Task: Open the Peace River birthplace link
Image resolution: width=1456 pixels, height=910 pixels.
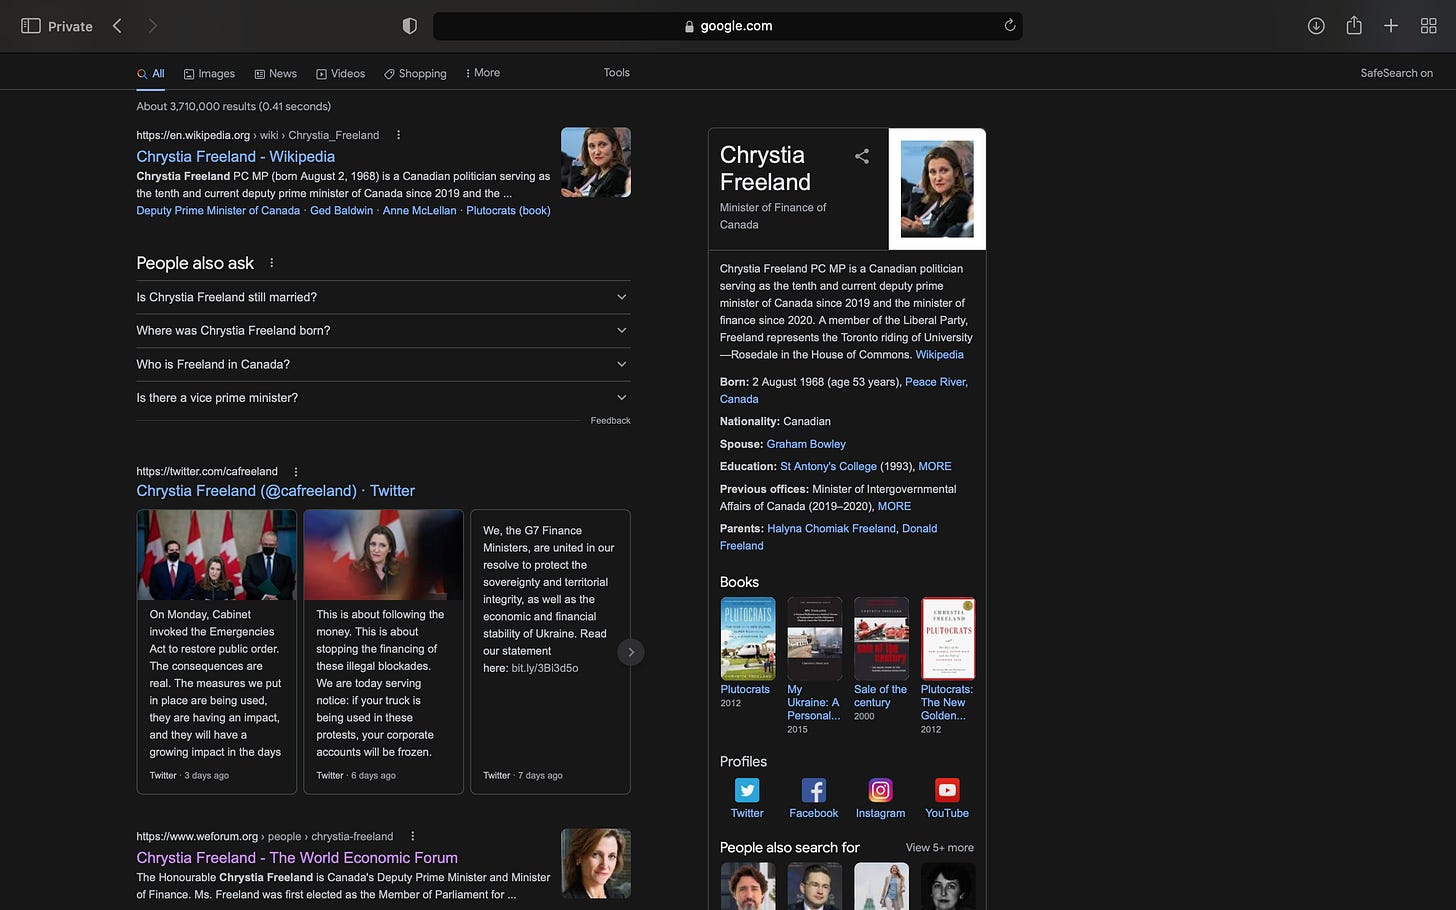Action: 936,382
